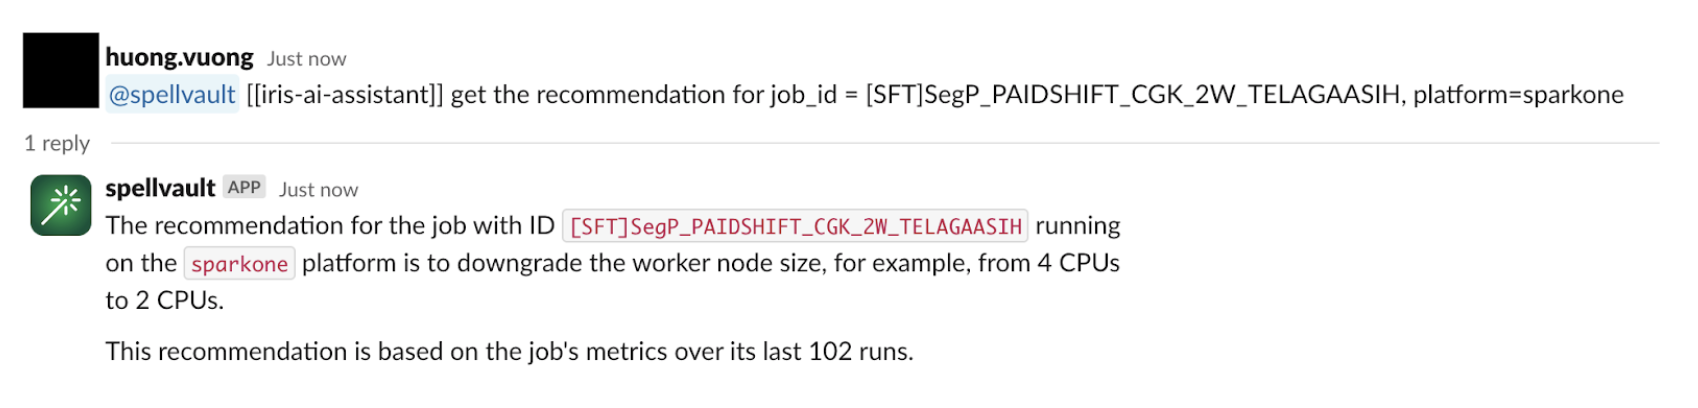The image size is (1698, 408).
Task: Click the red job ID code snippet
Action: pyautogui.click(x=796, y=226)
